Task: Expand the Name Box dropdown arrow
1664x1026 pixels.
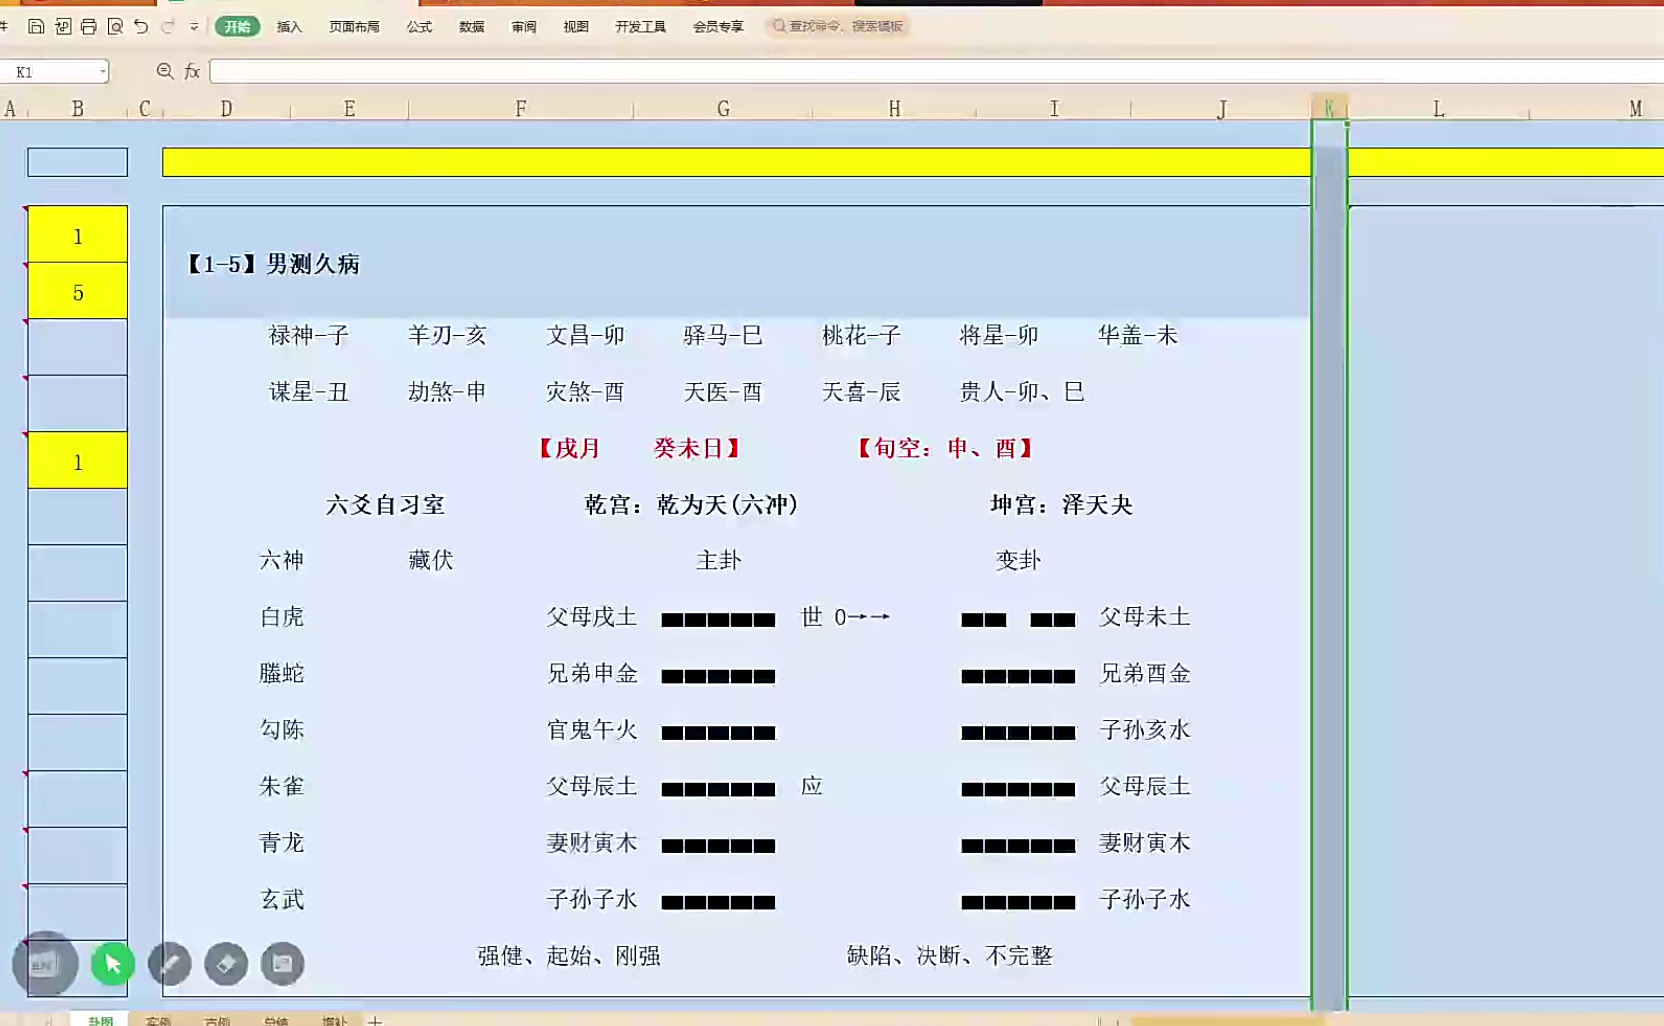Action: click(102, 72)
